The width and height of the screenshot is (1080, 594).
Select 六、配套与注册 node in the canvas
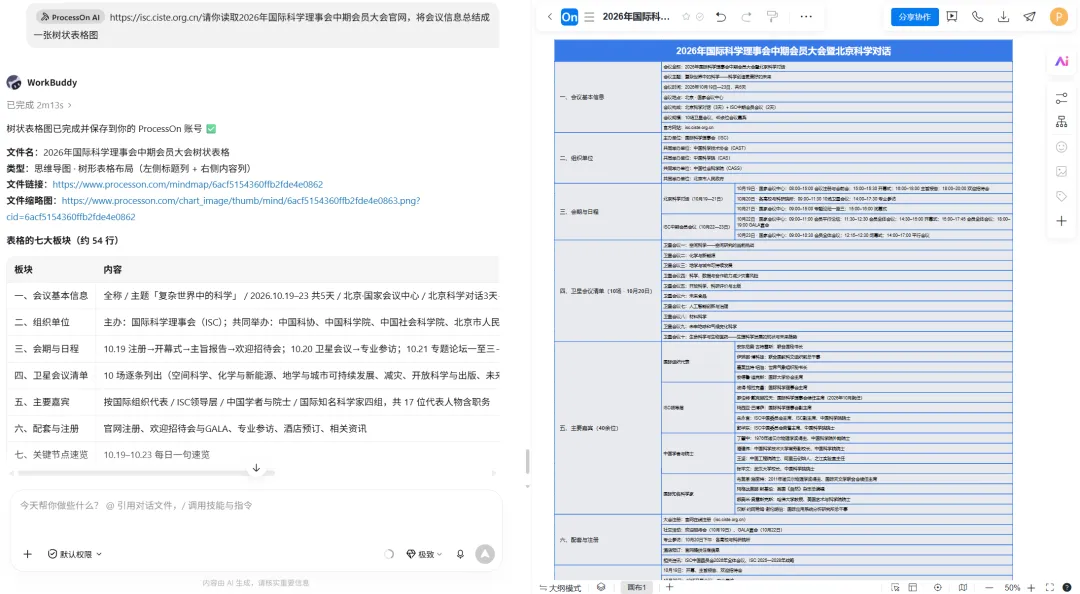pyautogui.click(x=608, y=540)
